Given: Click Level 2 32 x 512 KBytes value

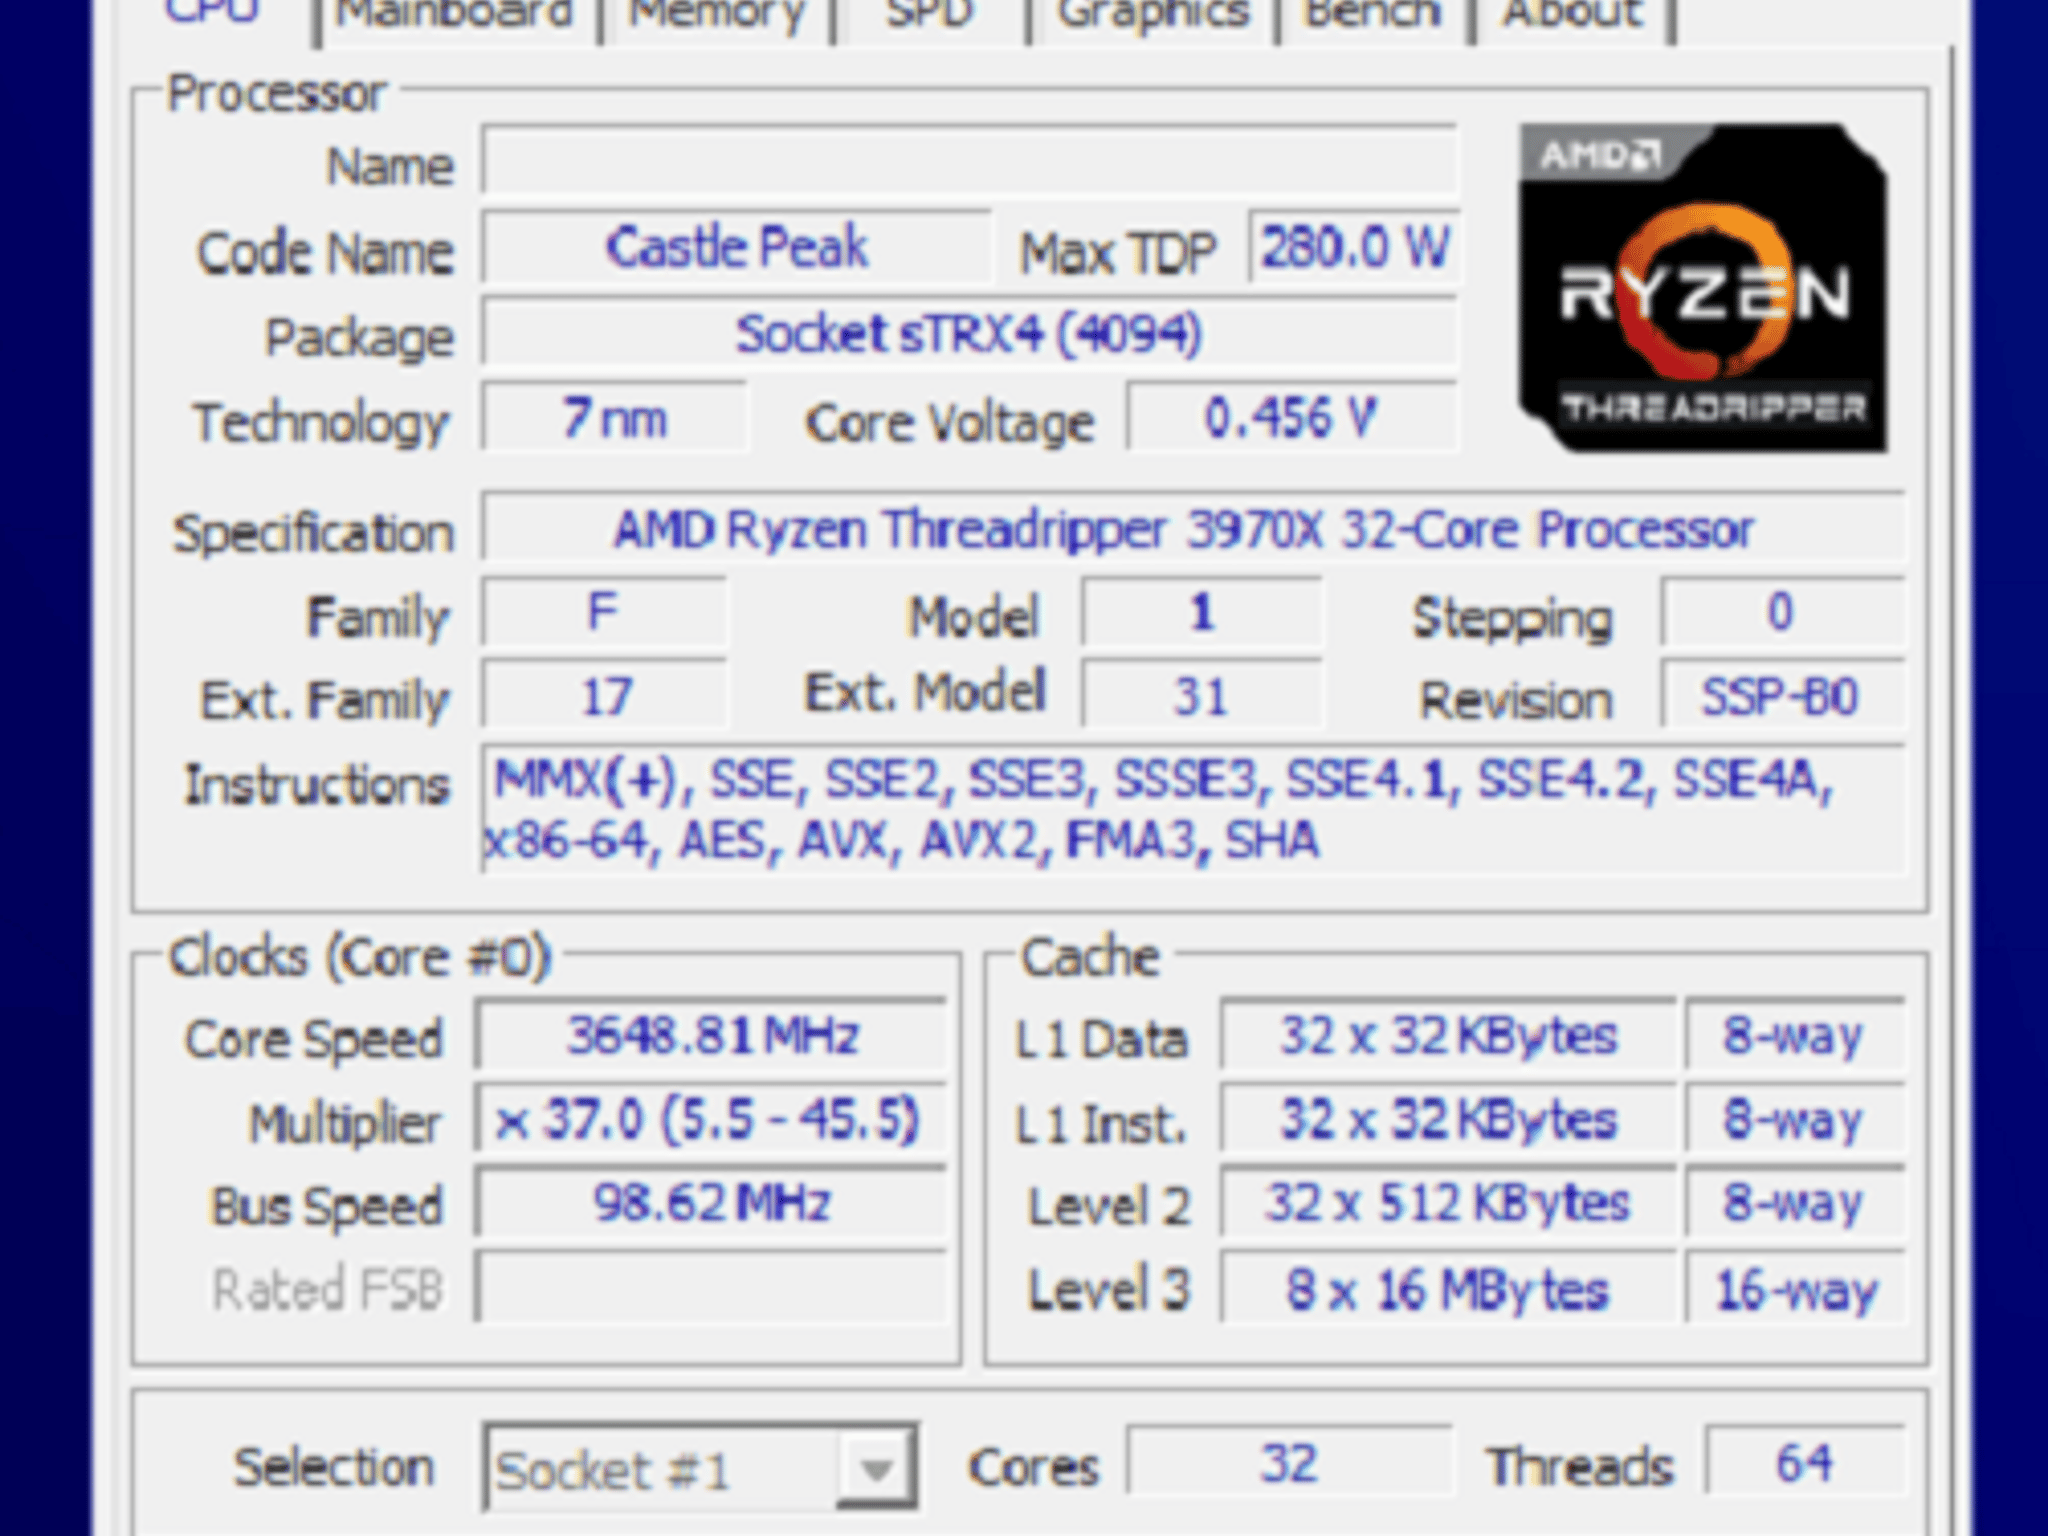Looking at the screenshot, I should coord(1448,1204).
